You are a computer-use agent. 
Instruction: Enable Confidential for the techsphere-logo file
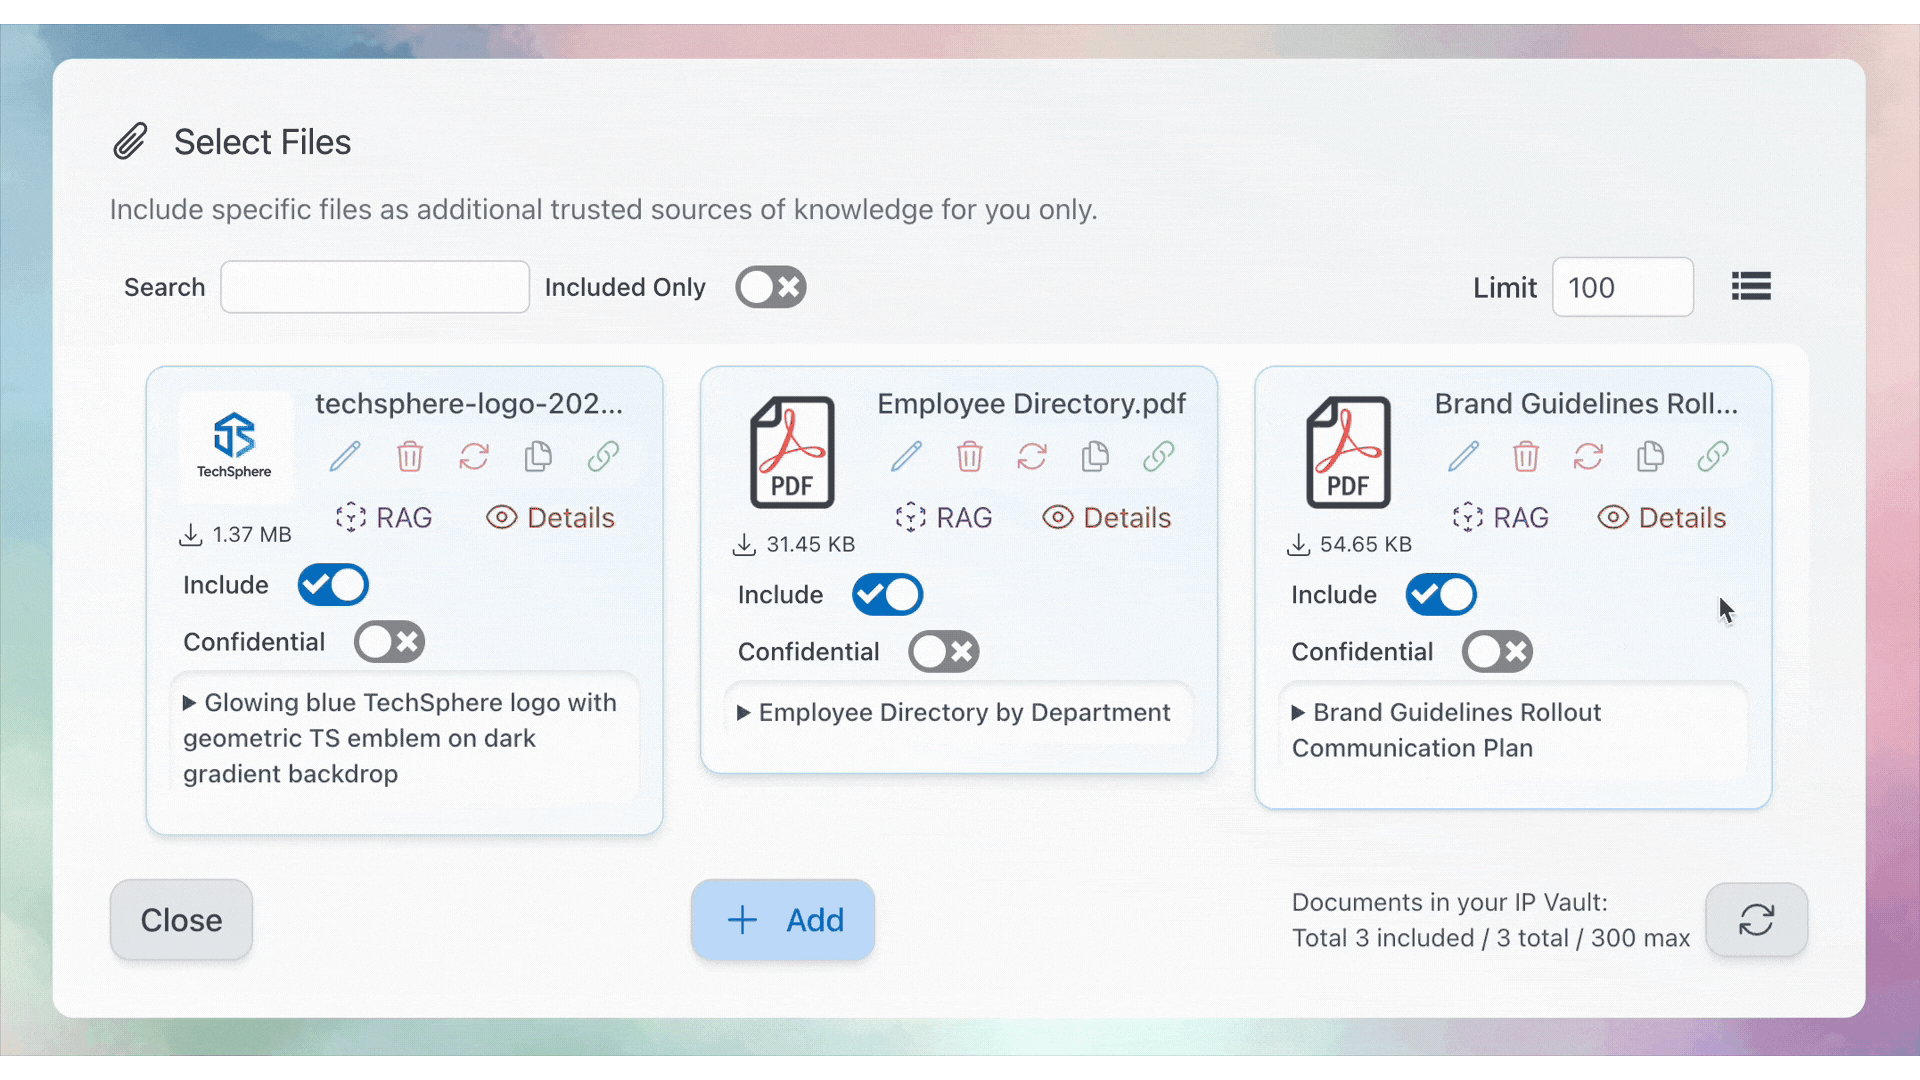(389, 642)
